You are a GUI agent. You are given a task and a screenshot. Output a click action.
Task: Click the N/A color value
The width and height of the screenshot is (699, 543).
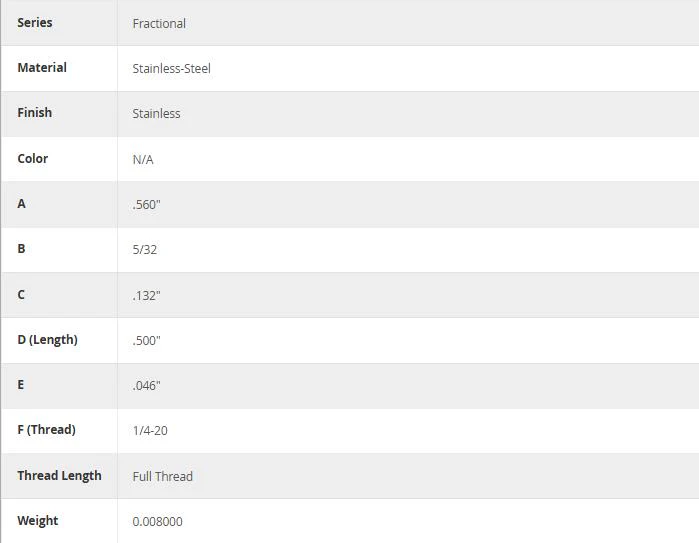pyautogui.click(x=143, y=160)
